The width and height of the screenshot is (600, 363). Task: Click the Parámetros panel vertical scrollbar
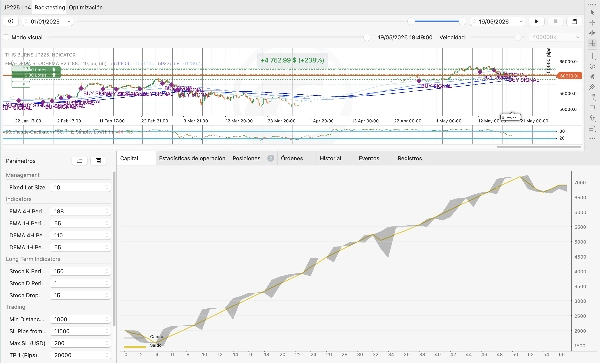coord(114,249)
